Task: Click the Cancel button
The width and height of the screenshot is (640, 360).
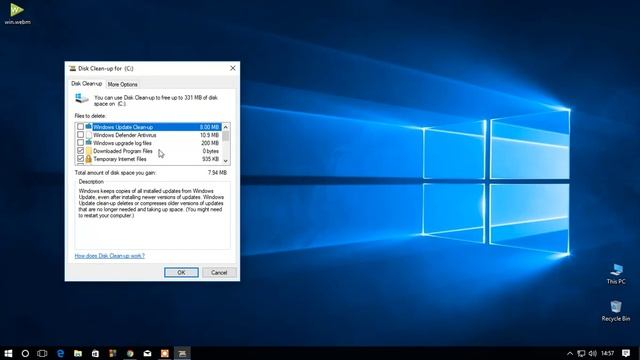Action: [x=219, y=273]
